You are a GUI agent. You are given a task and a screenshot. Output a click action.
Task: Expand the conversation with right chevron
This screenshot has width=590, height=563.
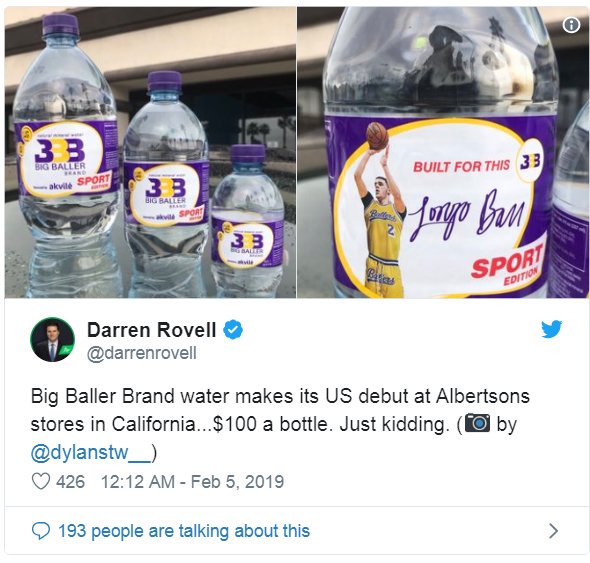coord(553,531)
